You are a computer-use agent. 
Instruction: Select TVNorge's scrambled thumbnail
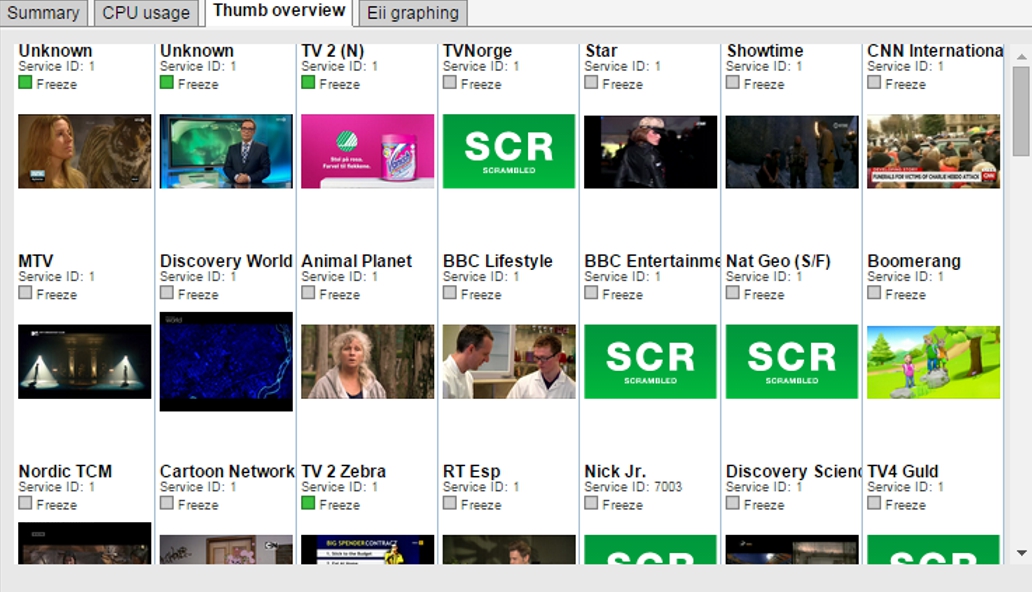[x=509, y=151]
